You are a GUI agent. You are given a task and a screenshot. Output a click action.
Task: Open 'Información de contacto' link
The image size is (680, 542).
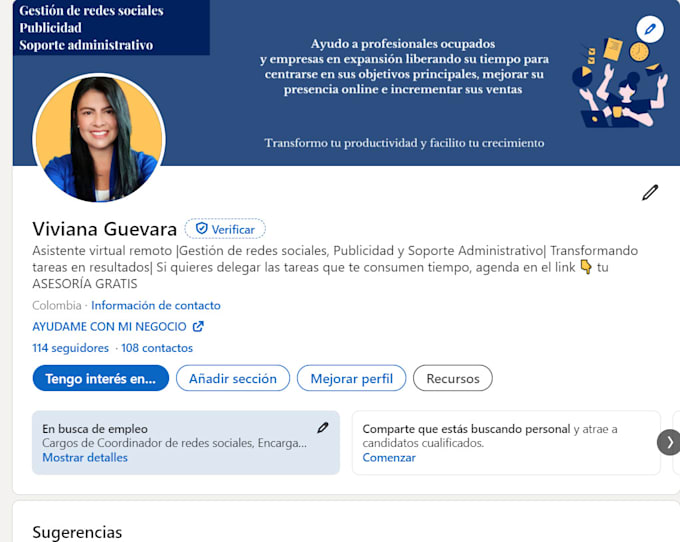pos(156,305)
